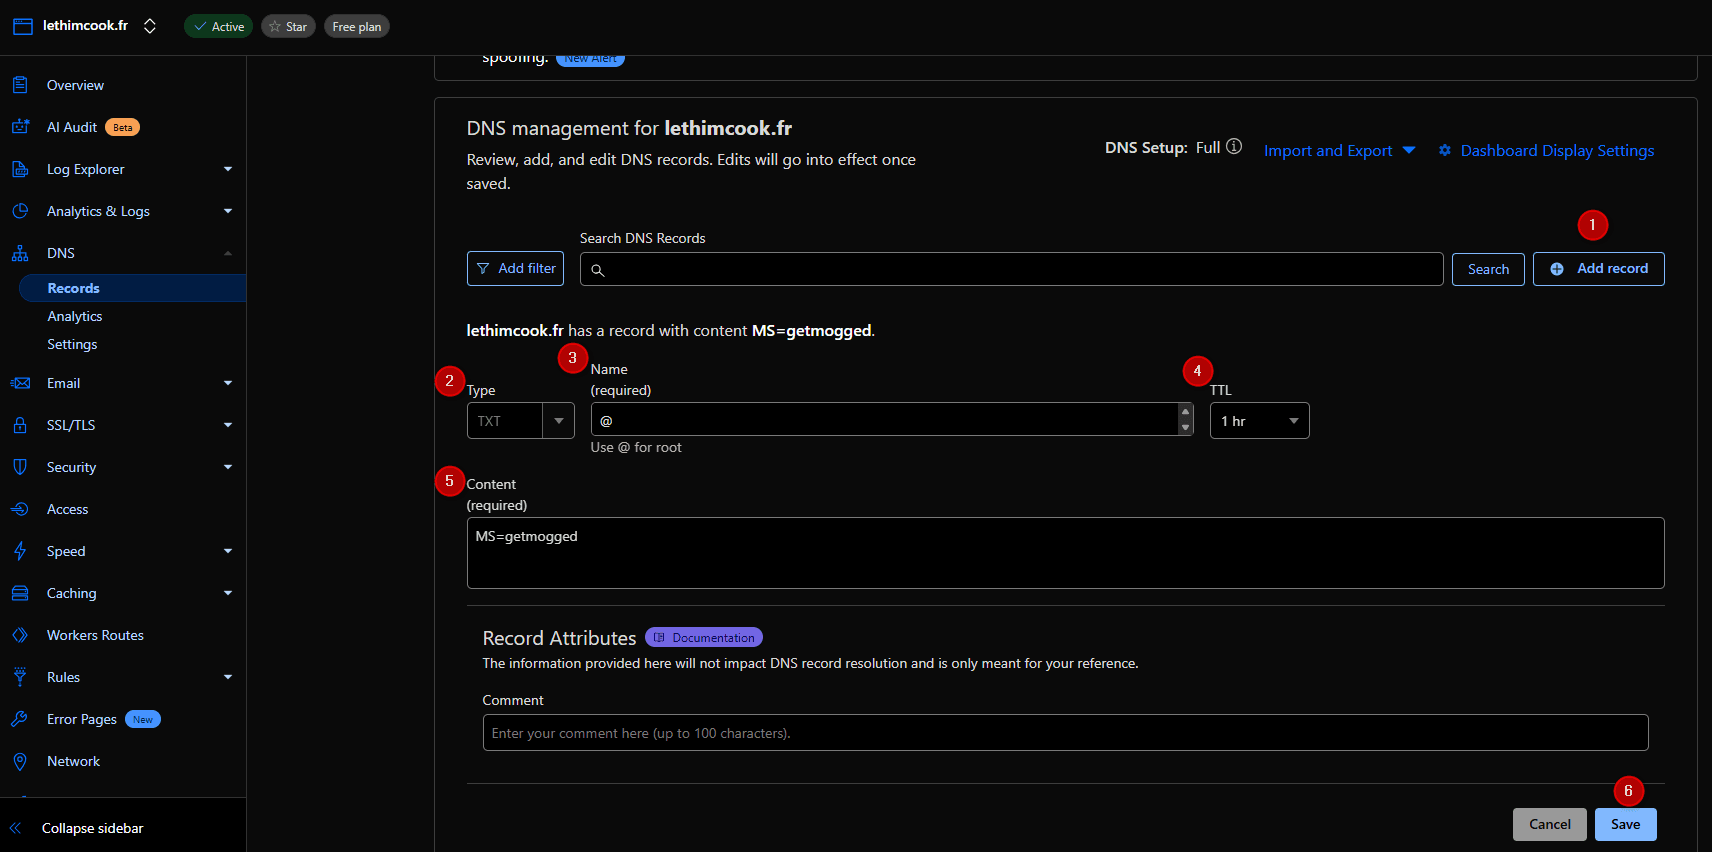Click the Comment input field
Image resolution: width=1712 pixels, height=852 pixels.
coord(1065,733)
